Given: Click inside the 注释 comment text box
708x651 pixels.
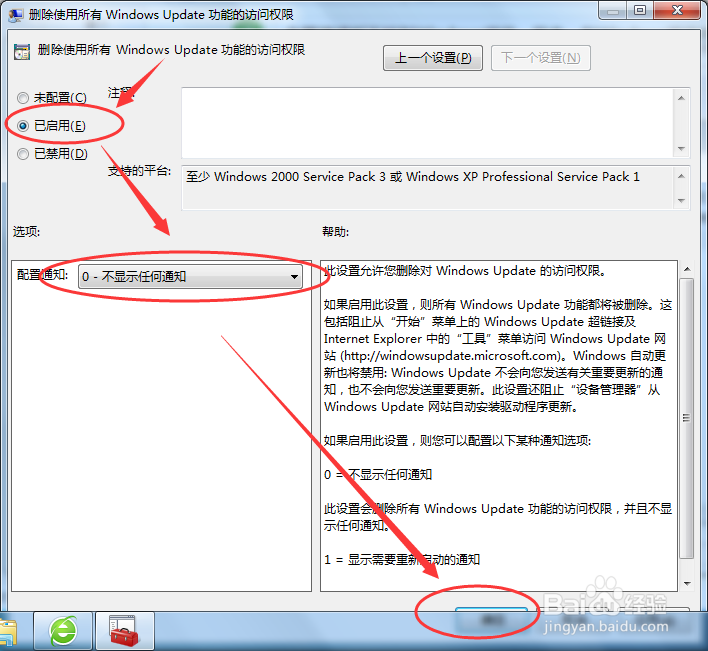Looking at the screenshot, I should point(427,123).
